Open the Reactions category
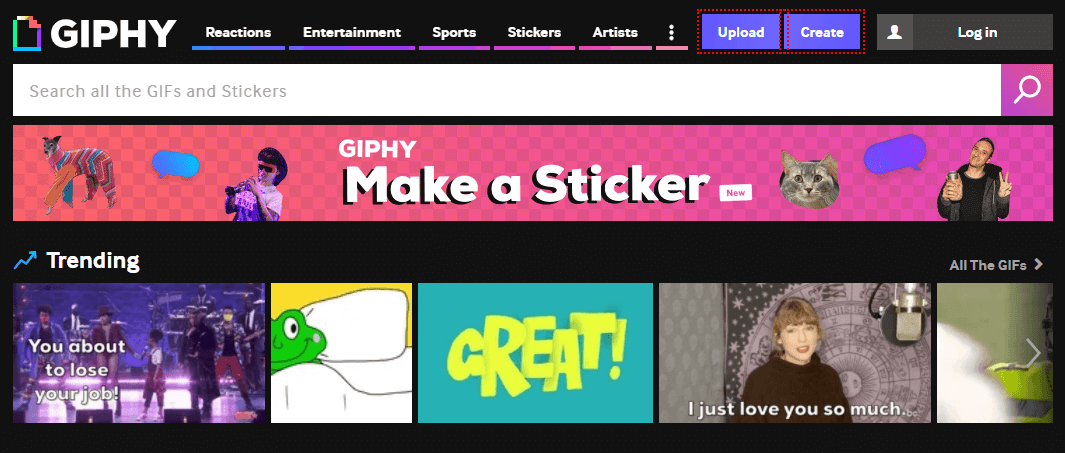This screenshot has width=1065, height=453. [238, 33]
